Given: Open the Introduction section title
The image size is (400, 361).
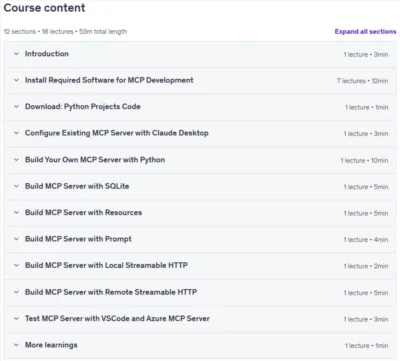Looking at the screenshot, I should coord(47,54).
